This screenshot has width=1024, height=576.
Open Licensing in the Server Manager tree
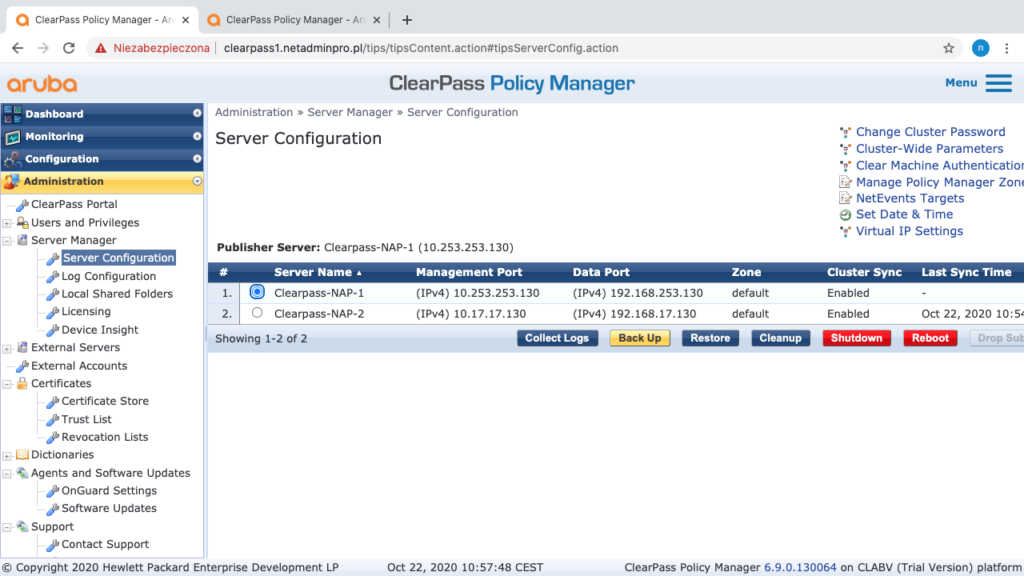86,312
